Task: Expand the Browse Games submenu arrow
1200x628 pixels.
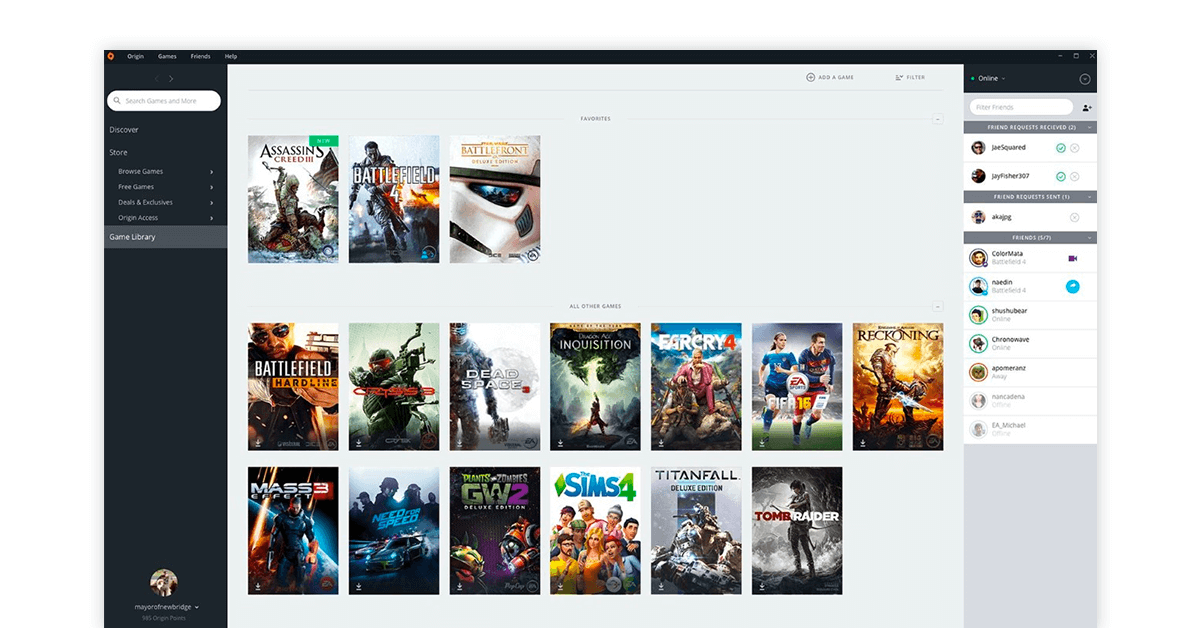Action: click(212, 171)
